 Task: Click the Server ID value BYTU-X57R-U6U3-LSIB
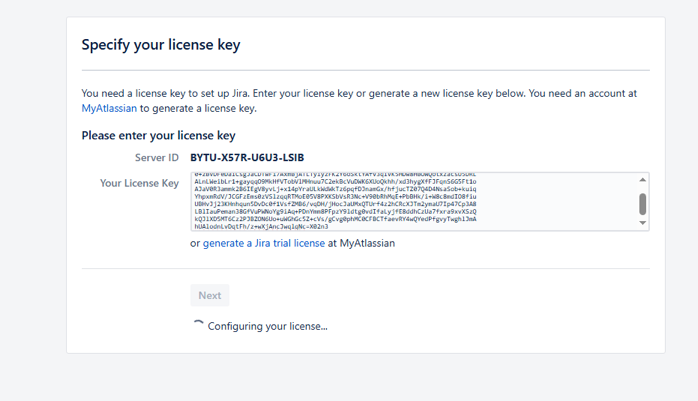247,158
